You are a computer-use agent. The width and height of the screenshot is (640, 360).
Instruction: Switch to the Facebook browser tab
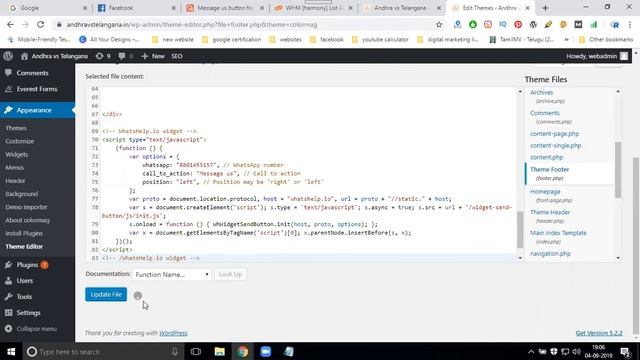pyautogui.click(x=136, y=8)
